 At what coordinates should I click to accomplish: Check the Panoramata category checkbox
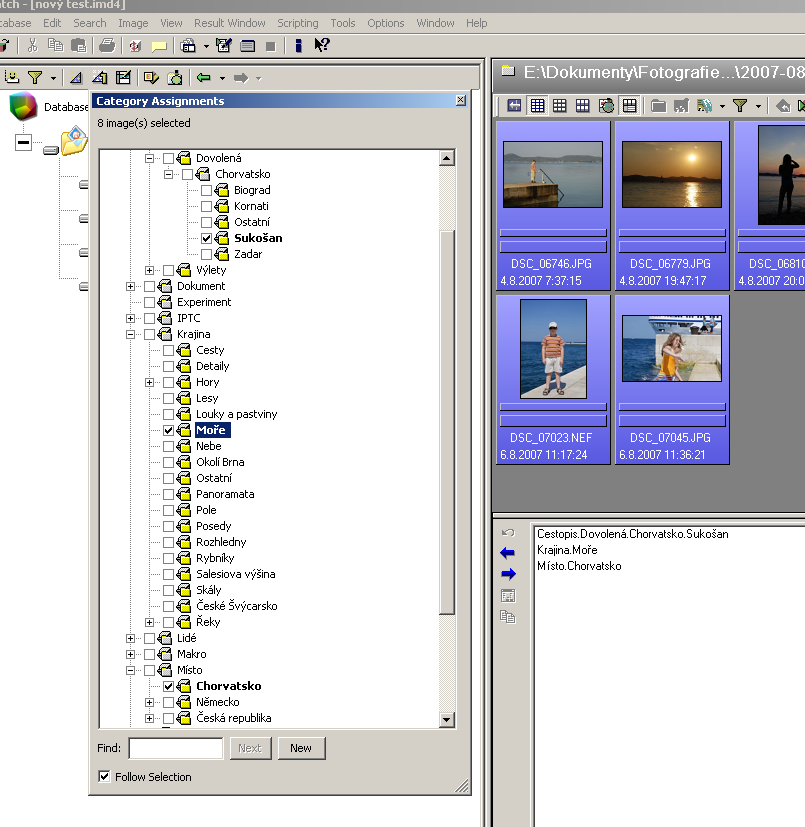click(x=168, y=494)
